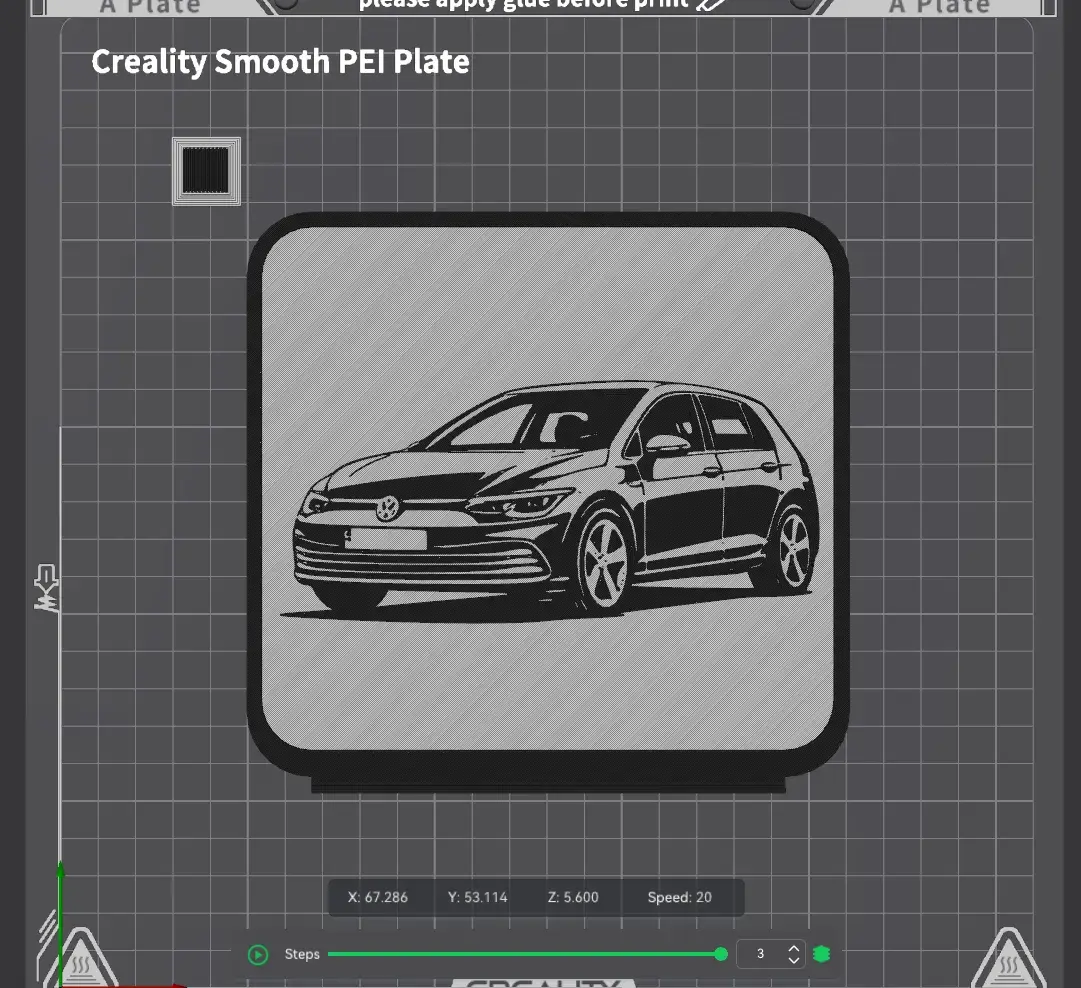Select the Speed: 20 readout
This screenshot has height=988, width=1081.
click(679, 898)
